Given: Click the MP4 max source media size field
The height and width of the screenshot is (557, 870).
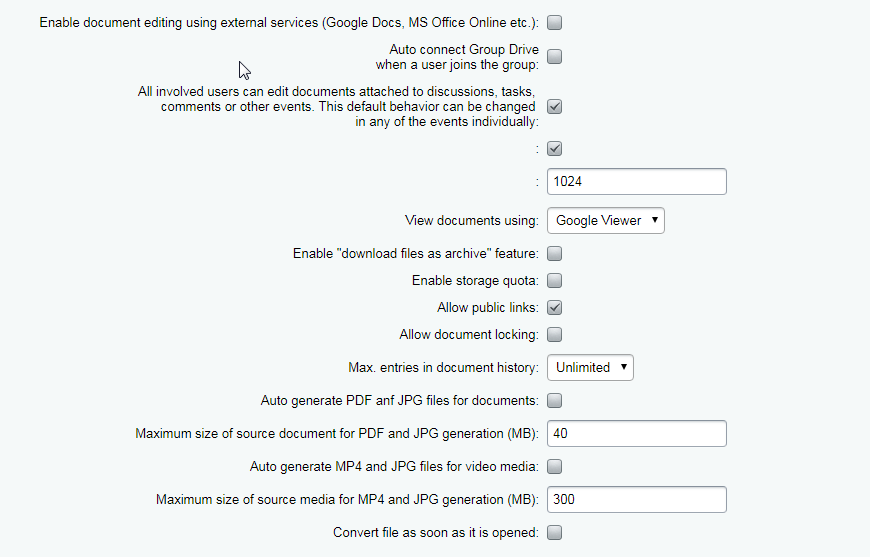Looking at the screenshot, I should coord(636,499).
